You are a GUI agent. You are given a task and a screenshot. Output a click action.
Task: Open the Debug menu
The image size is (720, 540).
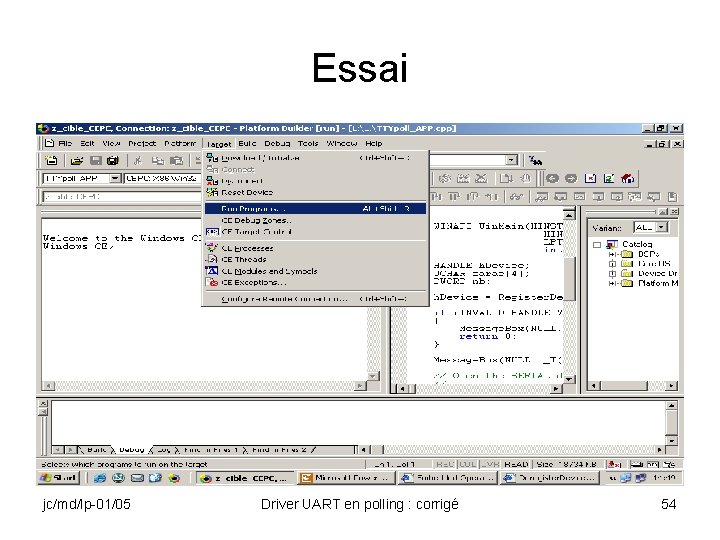point(277,143)
